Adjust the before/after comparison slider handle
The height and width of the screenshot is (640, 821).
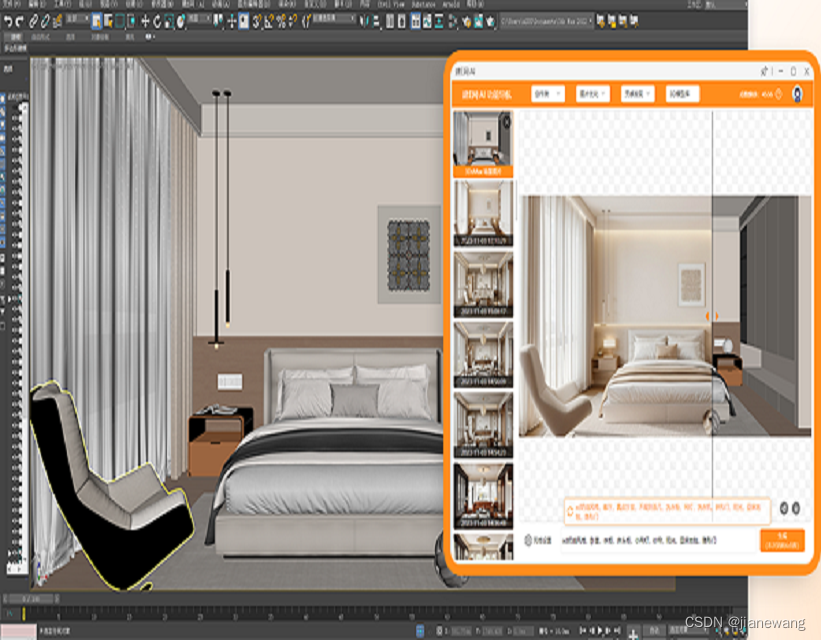pyautogui.click(x=712, y=316)
